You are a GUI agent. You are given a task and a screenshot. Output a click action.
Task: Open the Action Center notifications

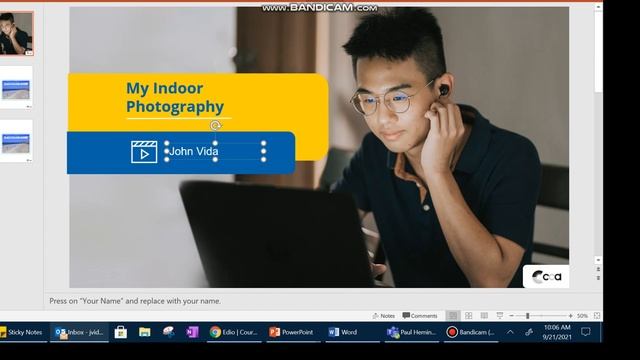[x=586, y=332]
